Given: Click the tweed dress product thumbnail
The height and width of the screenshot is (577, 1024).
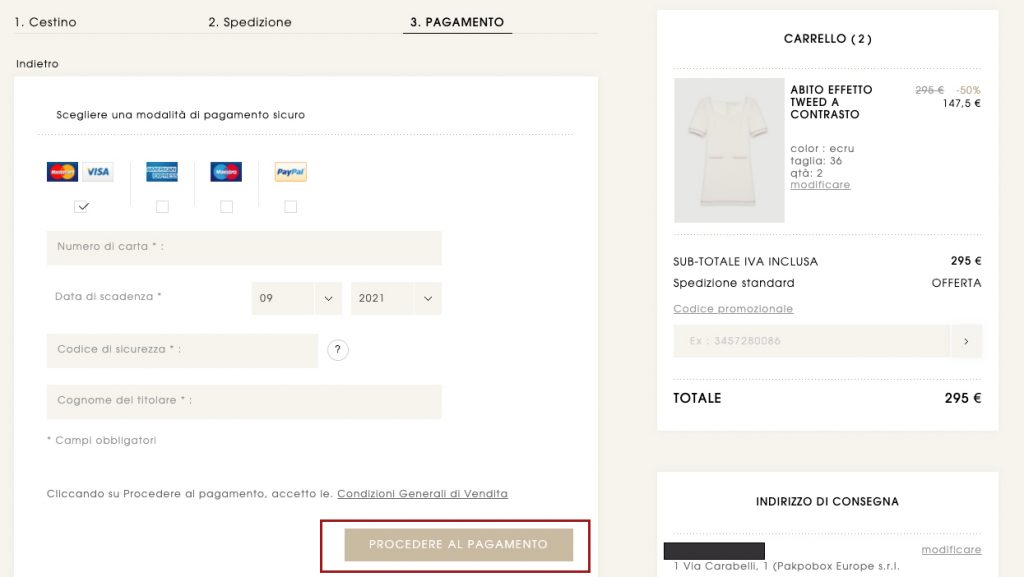Looking at the screenshot, I should pyautogui.click(x=729, y=150).
